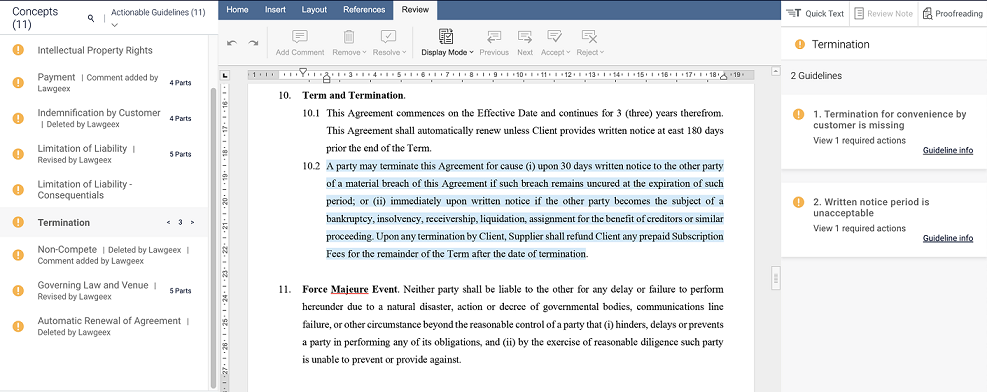
Task: Click the Add Comment icon
Action: click(x=300, y=36)
